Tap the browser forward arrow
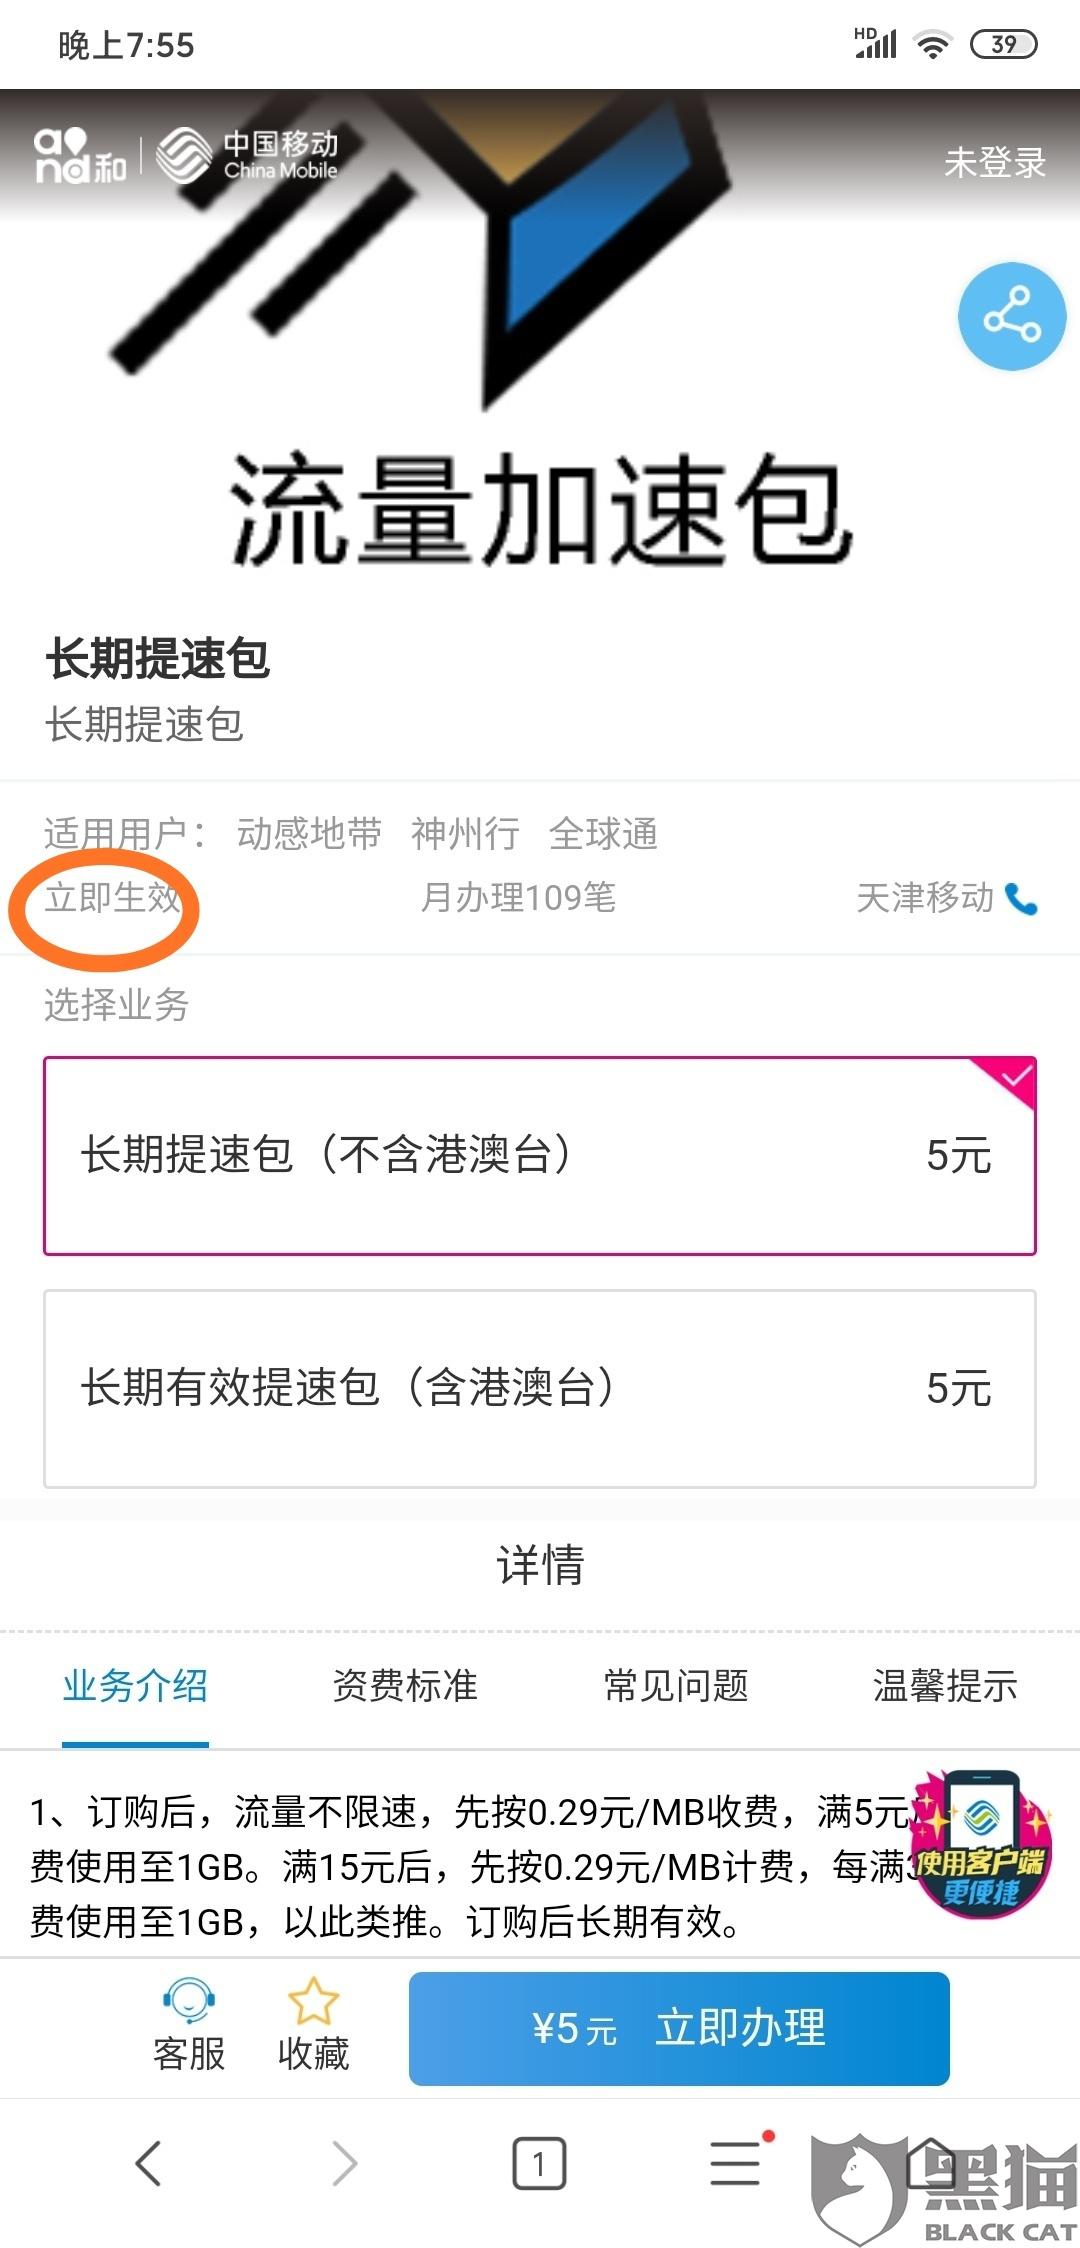The height and width of the screenshot is (2248, 1080). point(344,2164)
